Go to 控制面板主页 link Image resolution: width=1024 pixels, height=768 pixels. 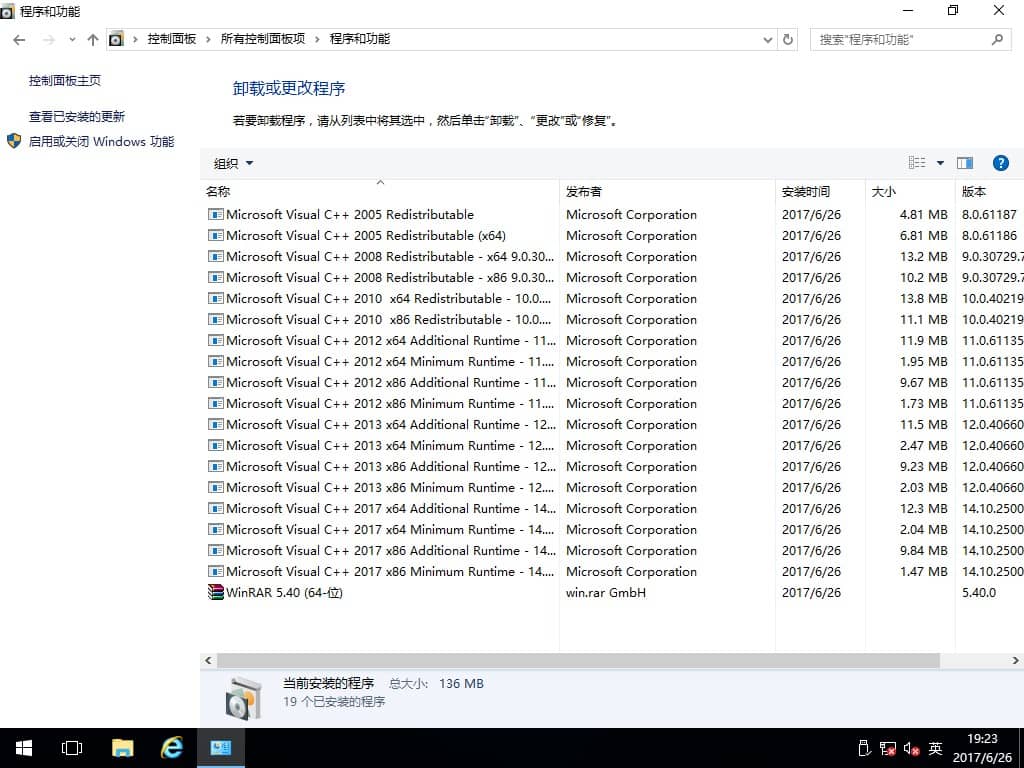click(x=65, y=80)
